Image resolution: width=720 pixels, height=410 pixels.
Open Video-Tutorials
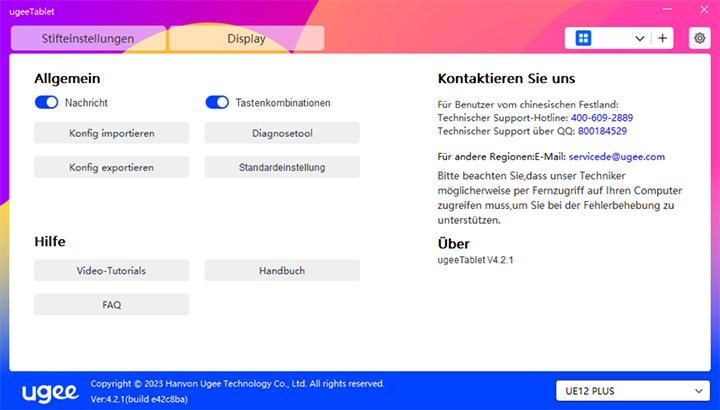click(111, 270)
